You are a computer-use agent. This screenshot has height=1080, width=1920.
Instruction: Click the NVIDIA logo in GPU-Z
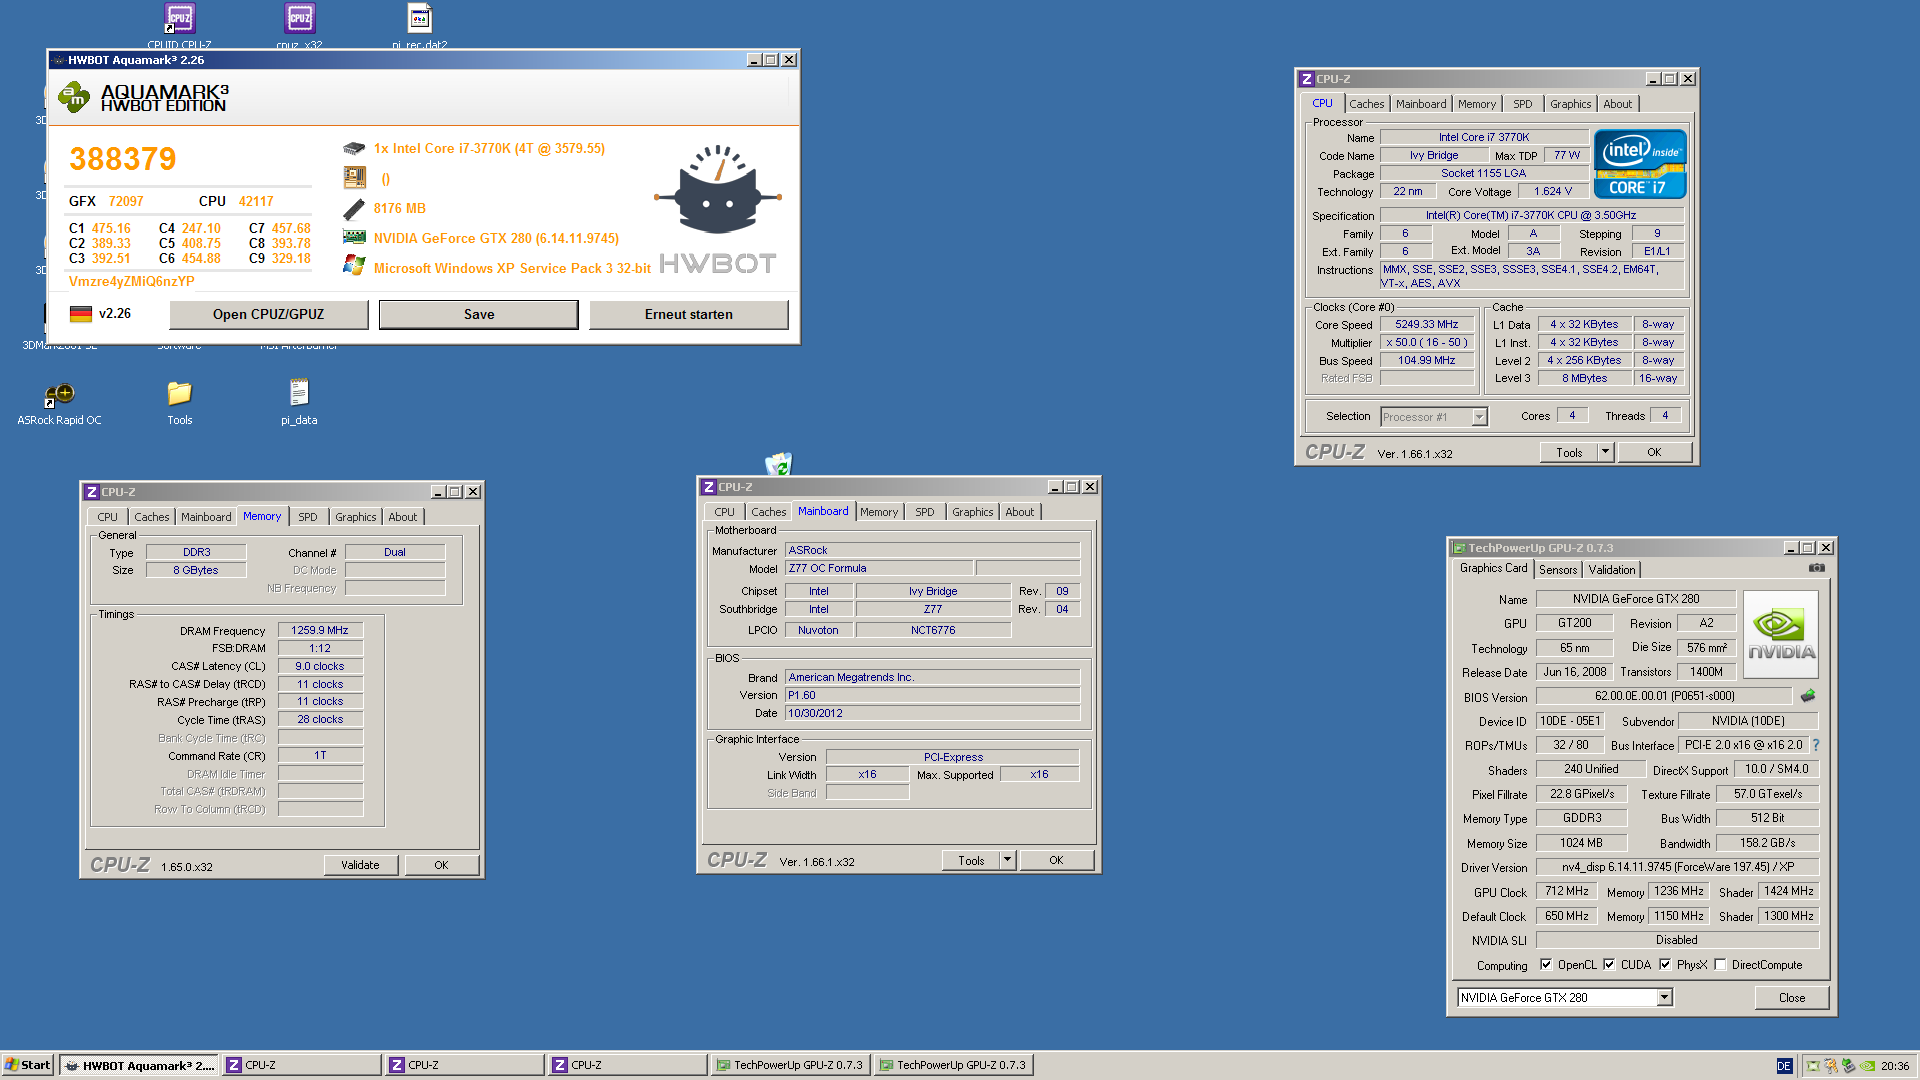tap(1780, 635)
